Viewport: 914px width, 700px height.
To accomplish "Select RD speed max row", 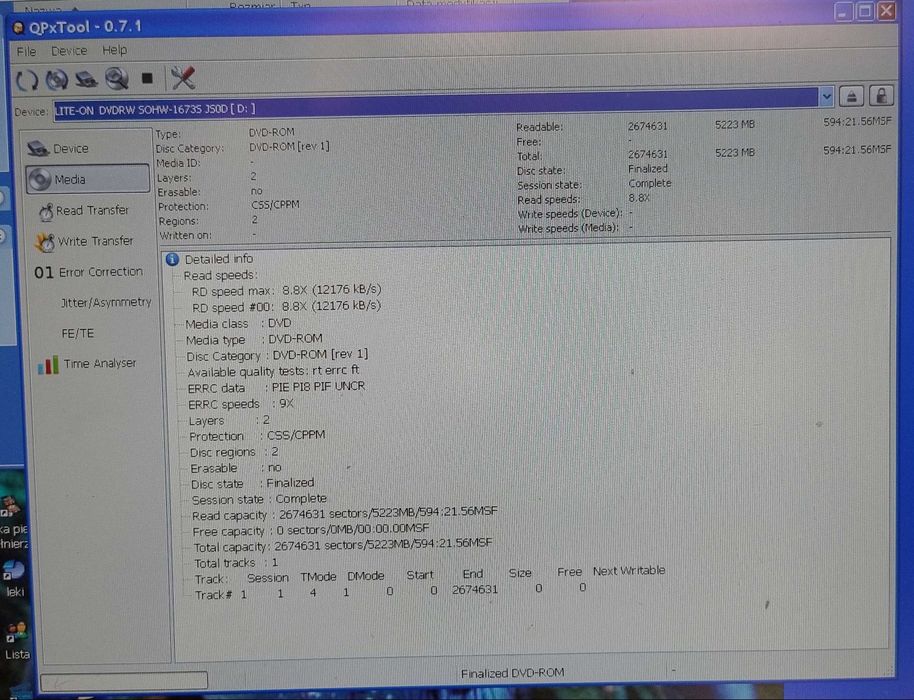I will tap(286, 290).
